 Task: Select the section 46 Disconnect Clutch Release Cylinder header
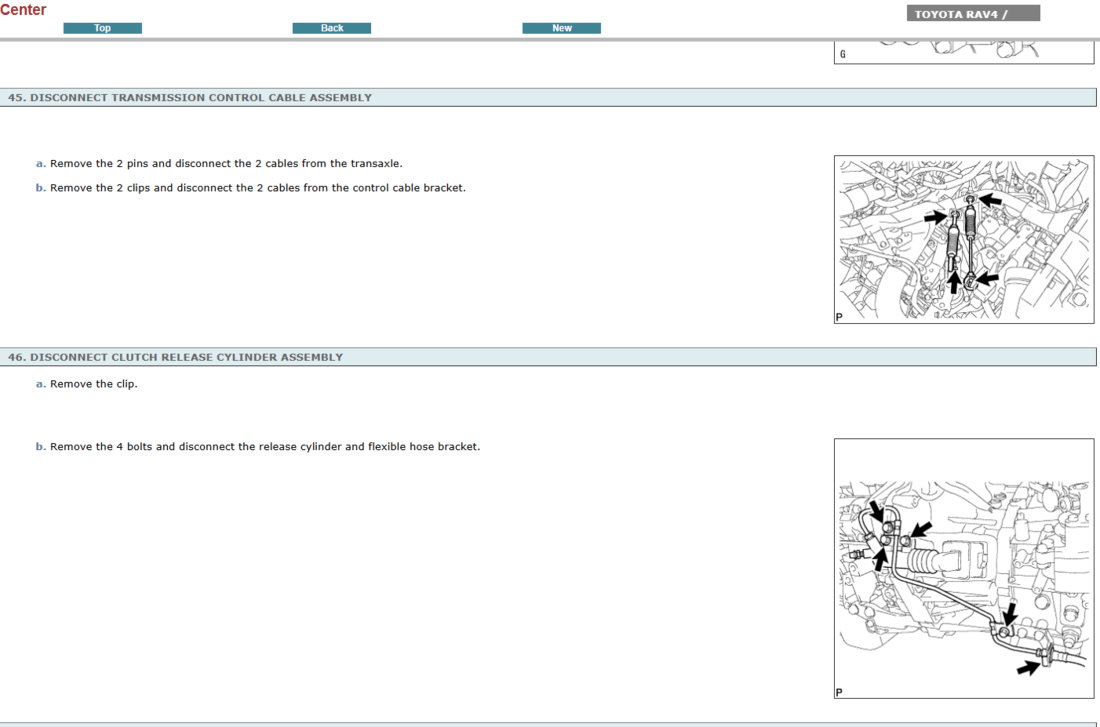(175, 357)
